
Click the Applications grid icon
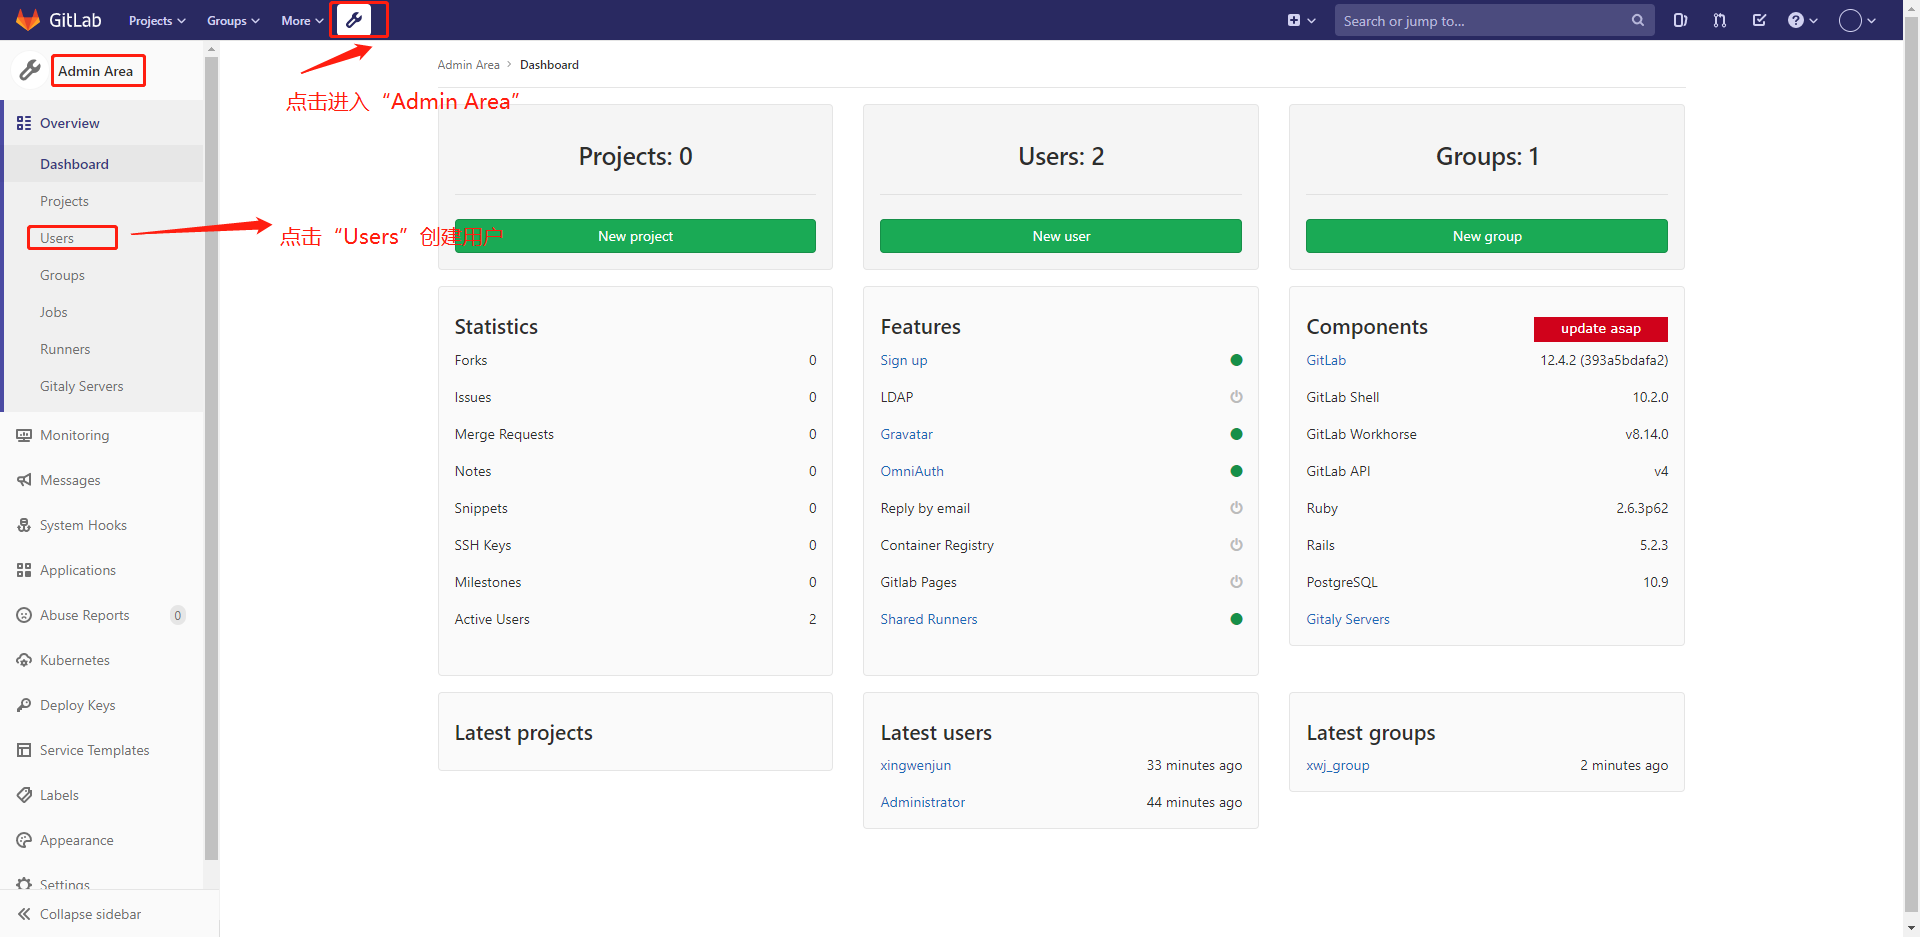[x=24, y=570]
